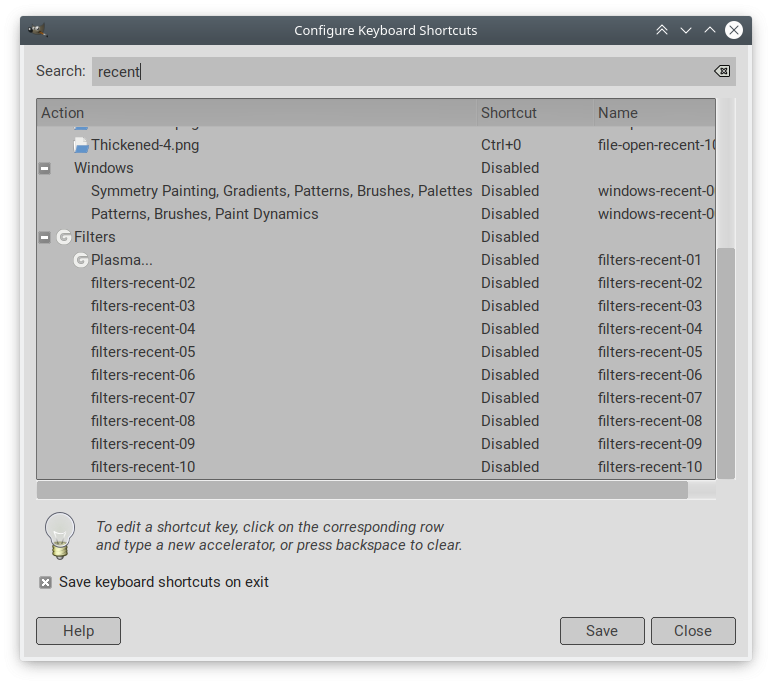Image resolution: width=772 pixels, height=685 pixels.
Task: Click the Save button
Action: click(x=602, y=631)
